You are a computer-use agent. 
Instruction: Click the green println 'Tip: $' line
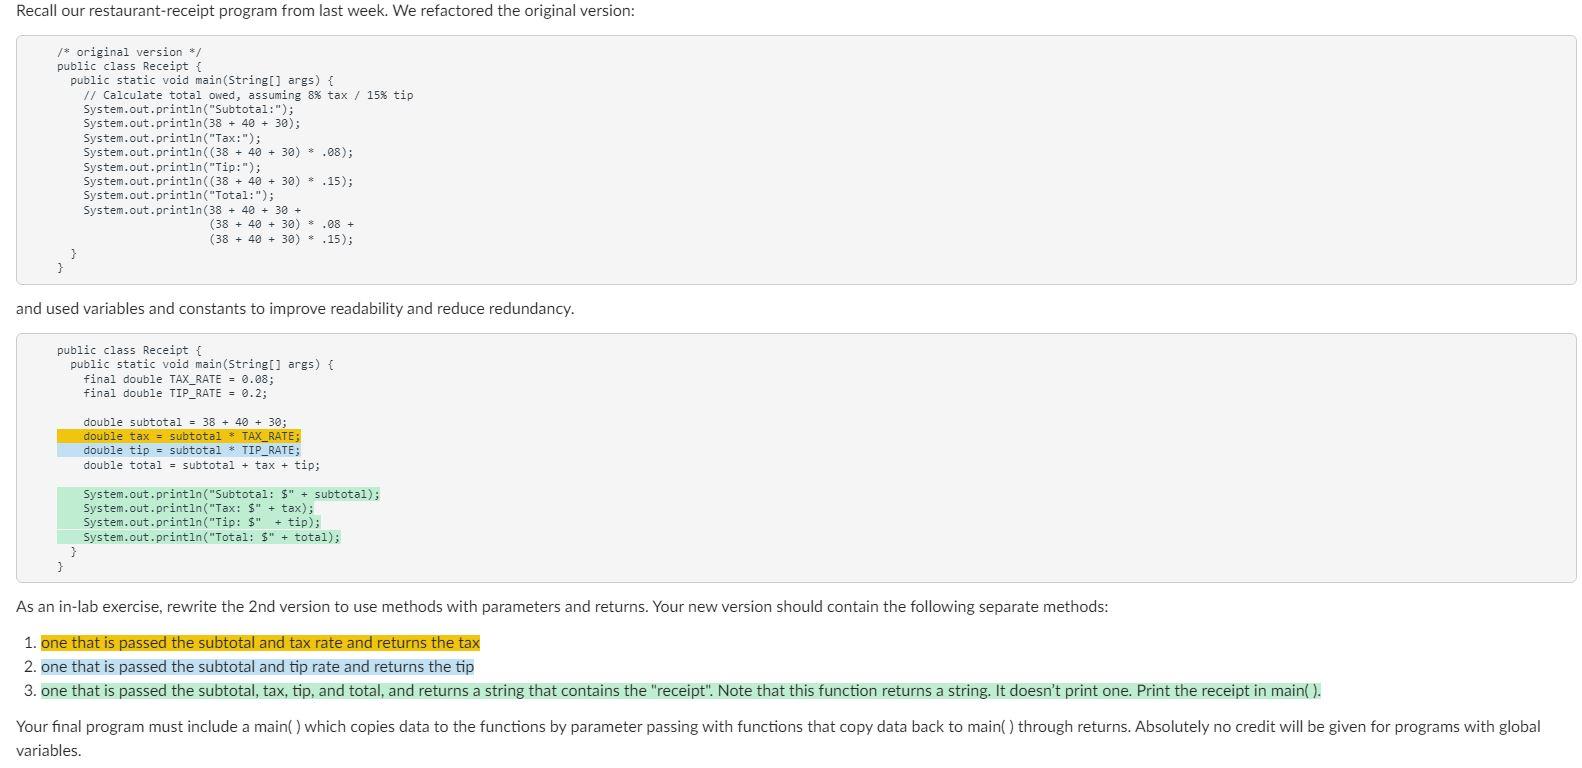tap(189, 522)
